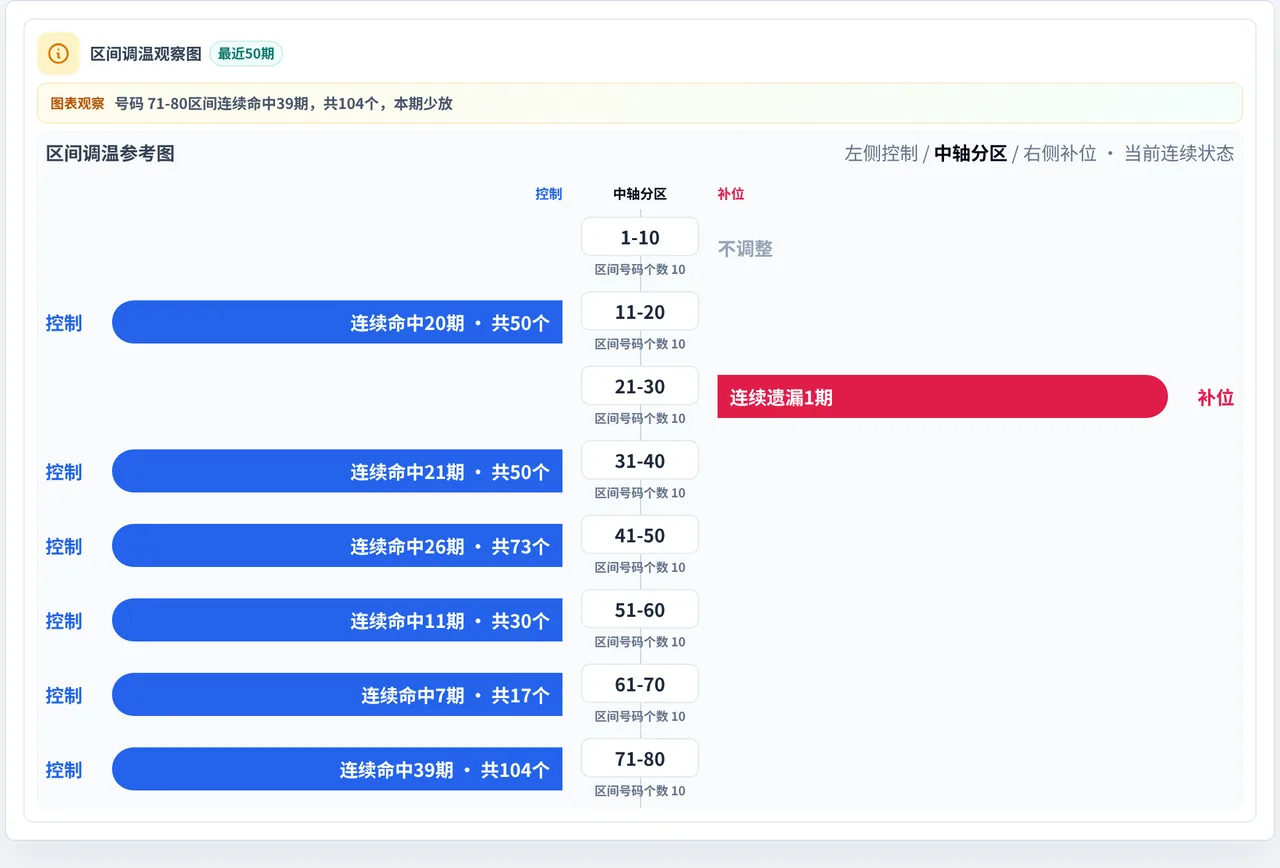The image size is (1280, 868).
Task: Select the 31-40 range box
Action: click(640, 461)
